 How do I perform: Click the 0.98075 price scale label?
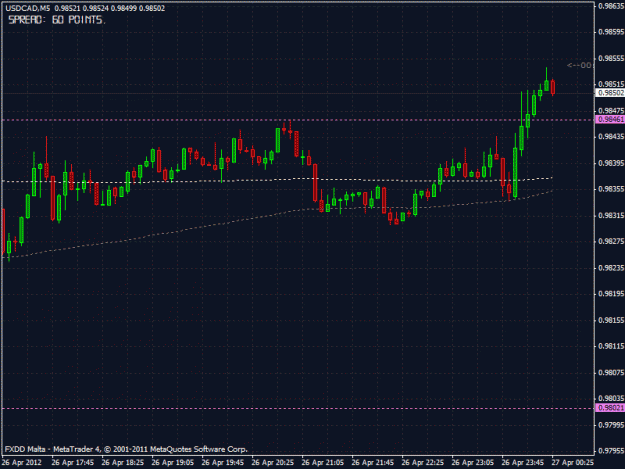coord(611,373)
